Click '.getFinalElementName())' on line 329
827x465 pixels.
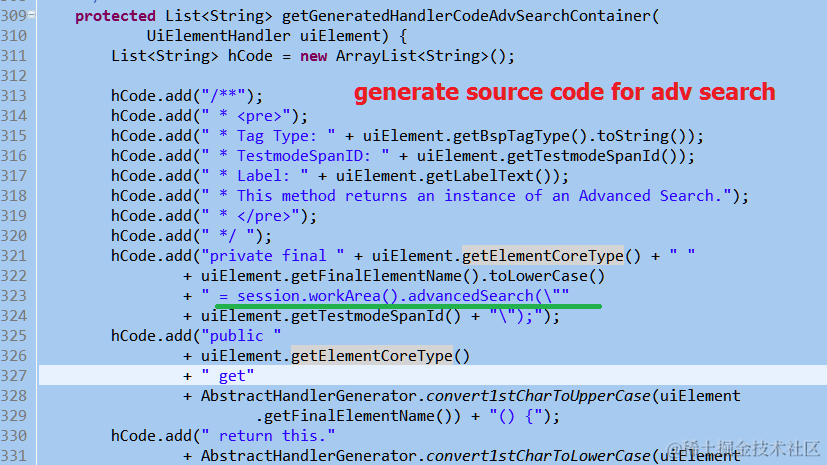coord(358,416)
